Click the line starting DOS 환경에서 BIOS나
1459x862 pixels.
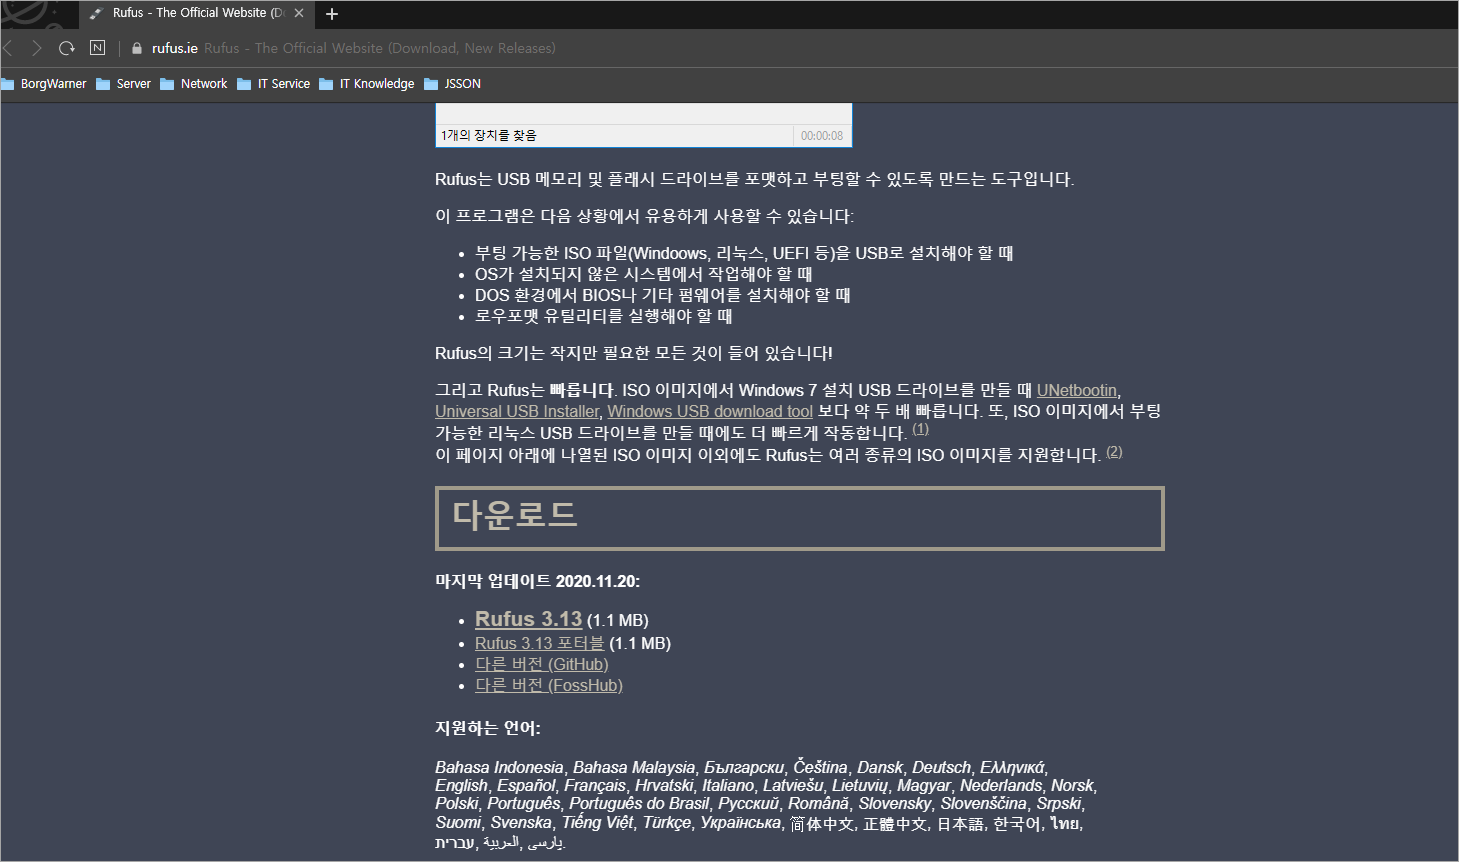point(662,295)
